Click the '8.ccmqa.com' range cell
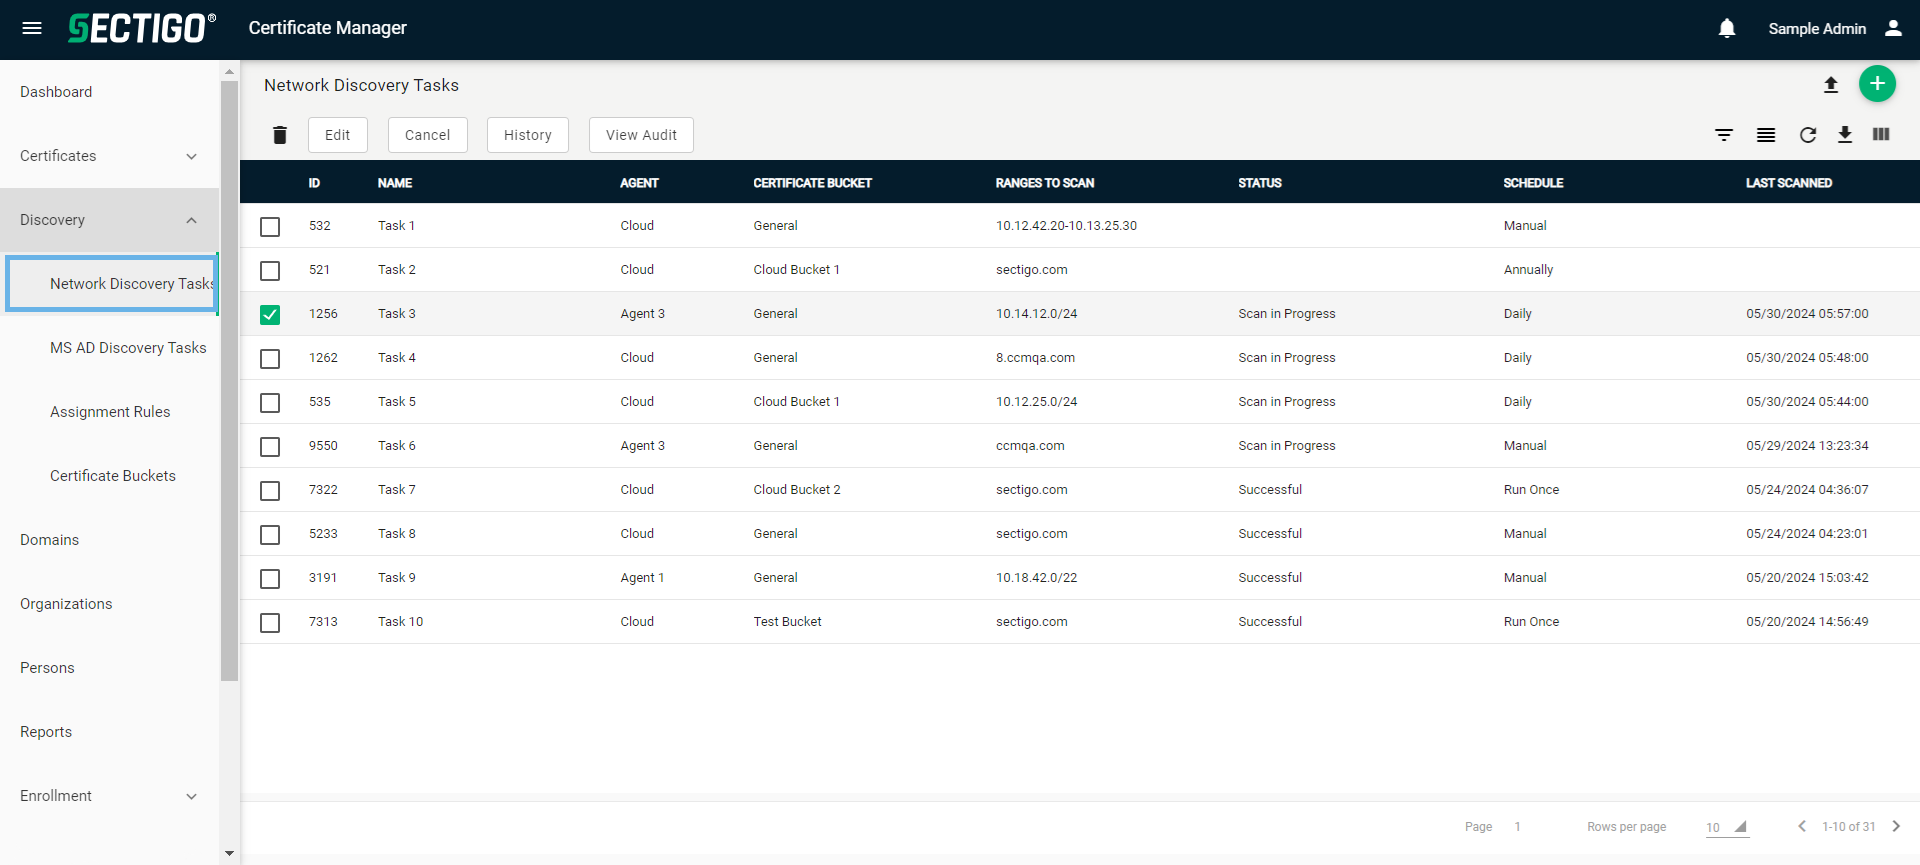 (1035, 358)
